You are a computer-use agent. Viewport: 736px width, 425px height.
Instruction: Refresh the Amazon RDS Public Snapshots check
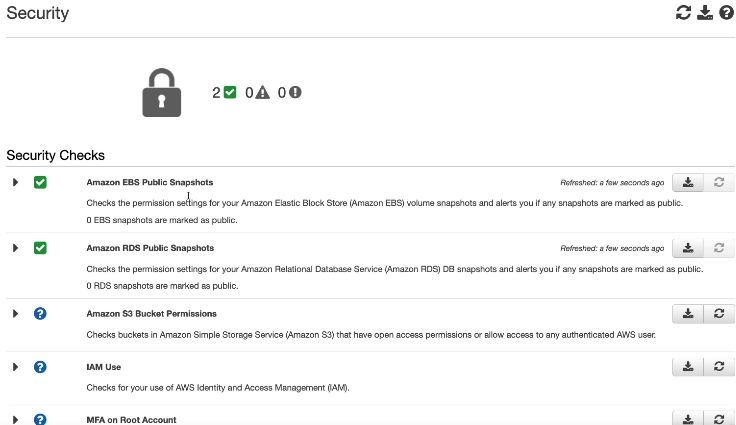(x=719, y=248)
